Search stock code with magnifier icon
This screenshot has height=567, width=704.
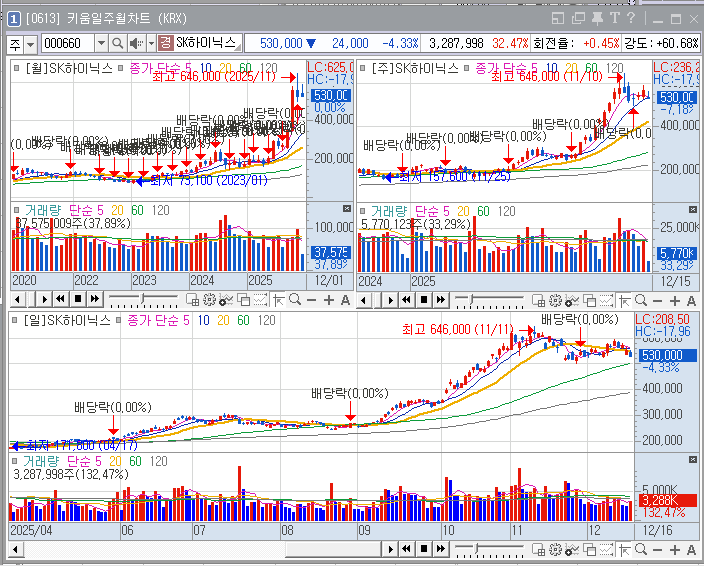[118, 44]
